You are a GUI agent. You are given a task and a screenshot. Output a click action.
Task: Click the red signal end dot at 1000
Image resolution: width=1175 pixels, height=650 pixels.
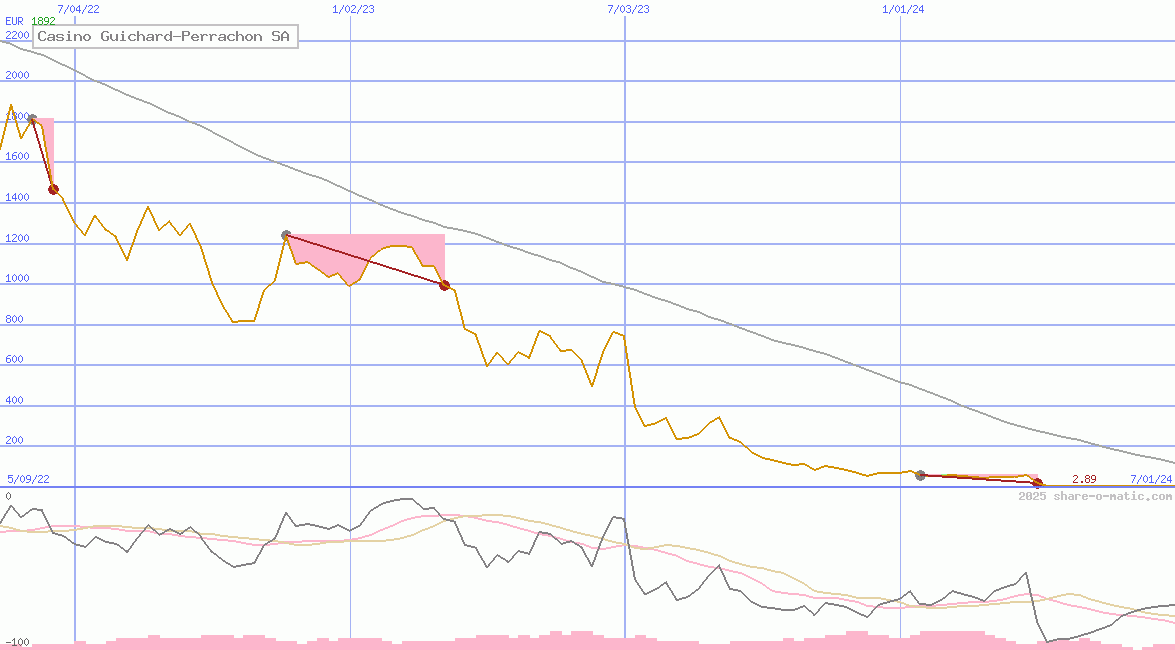[x=444, y=286]
